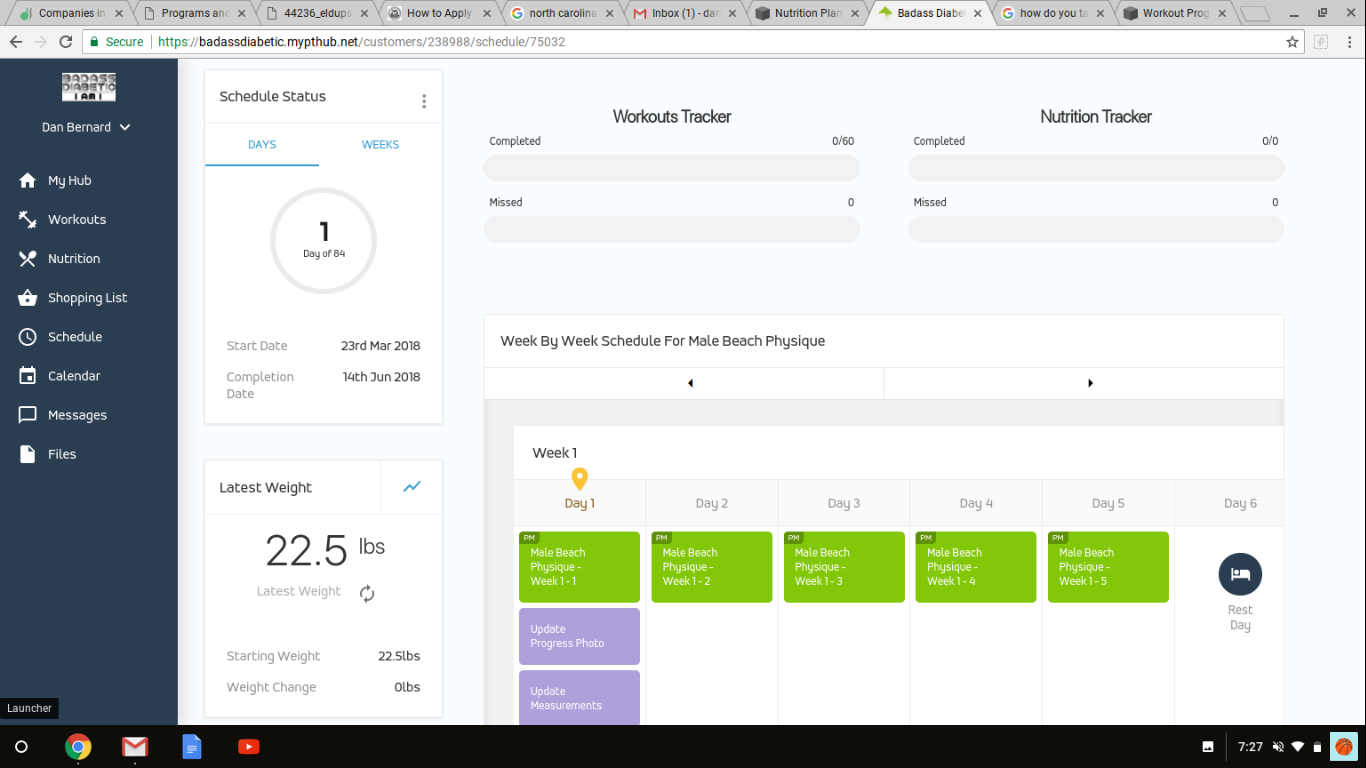Click Update Progress Photo card
Viewport: 1366px width, 768px height.
click(x=579, y=636)
